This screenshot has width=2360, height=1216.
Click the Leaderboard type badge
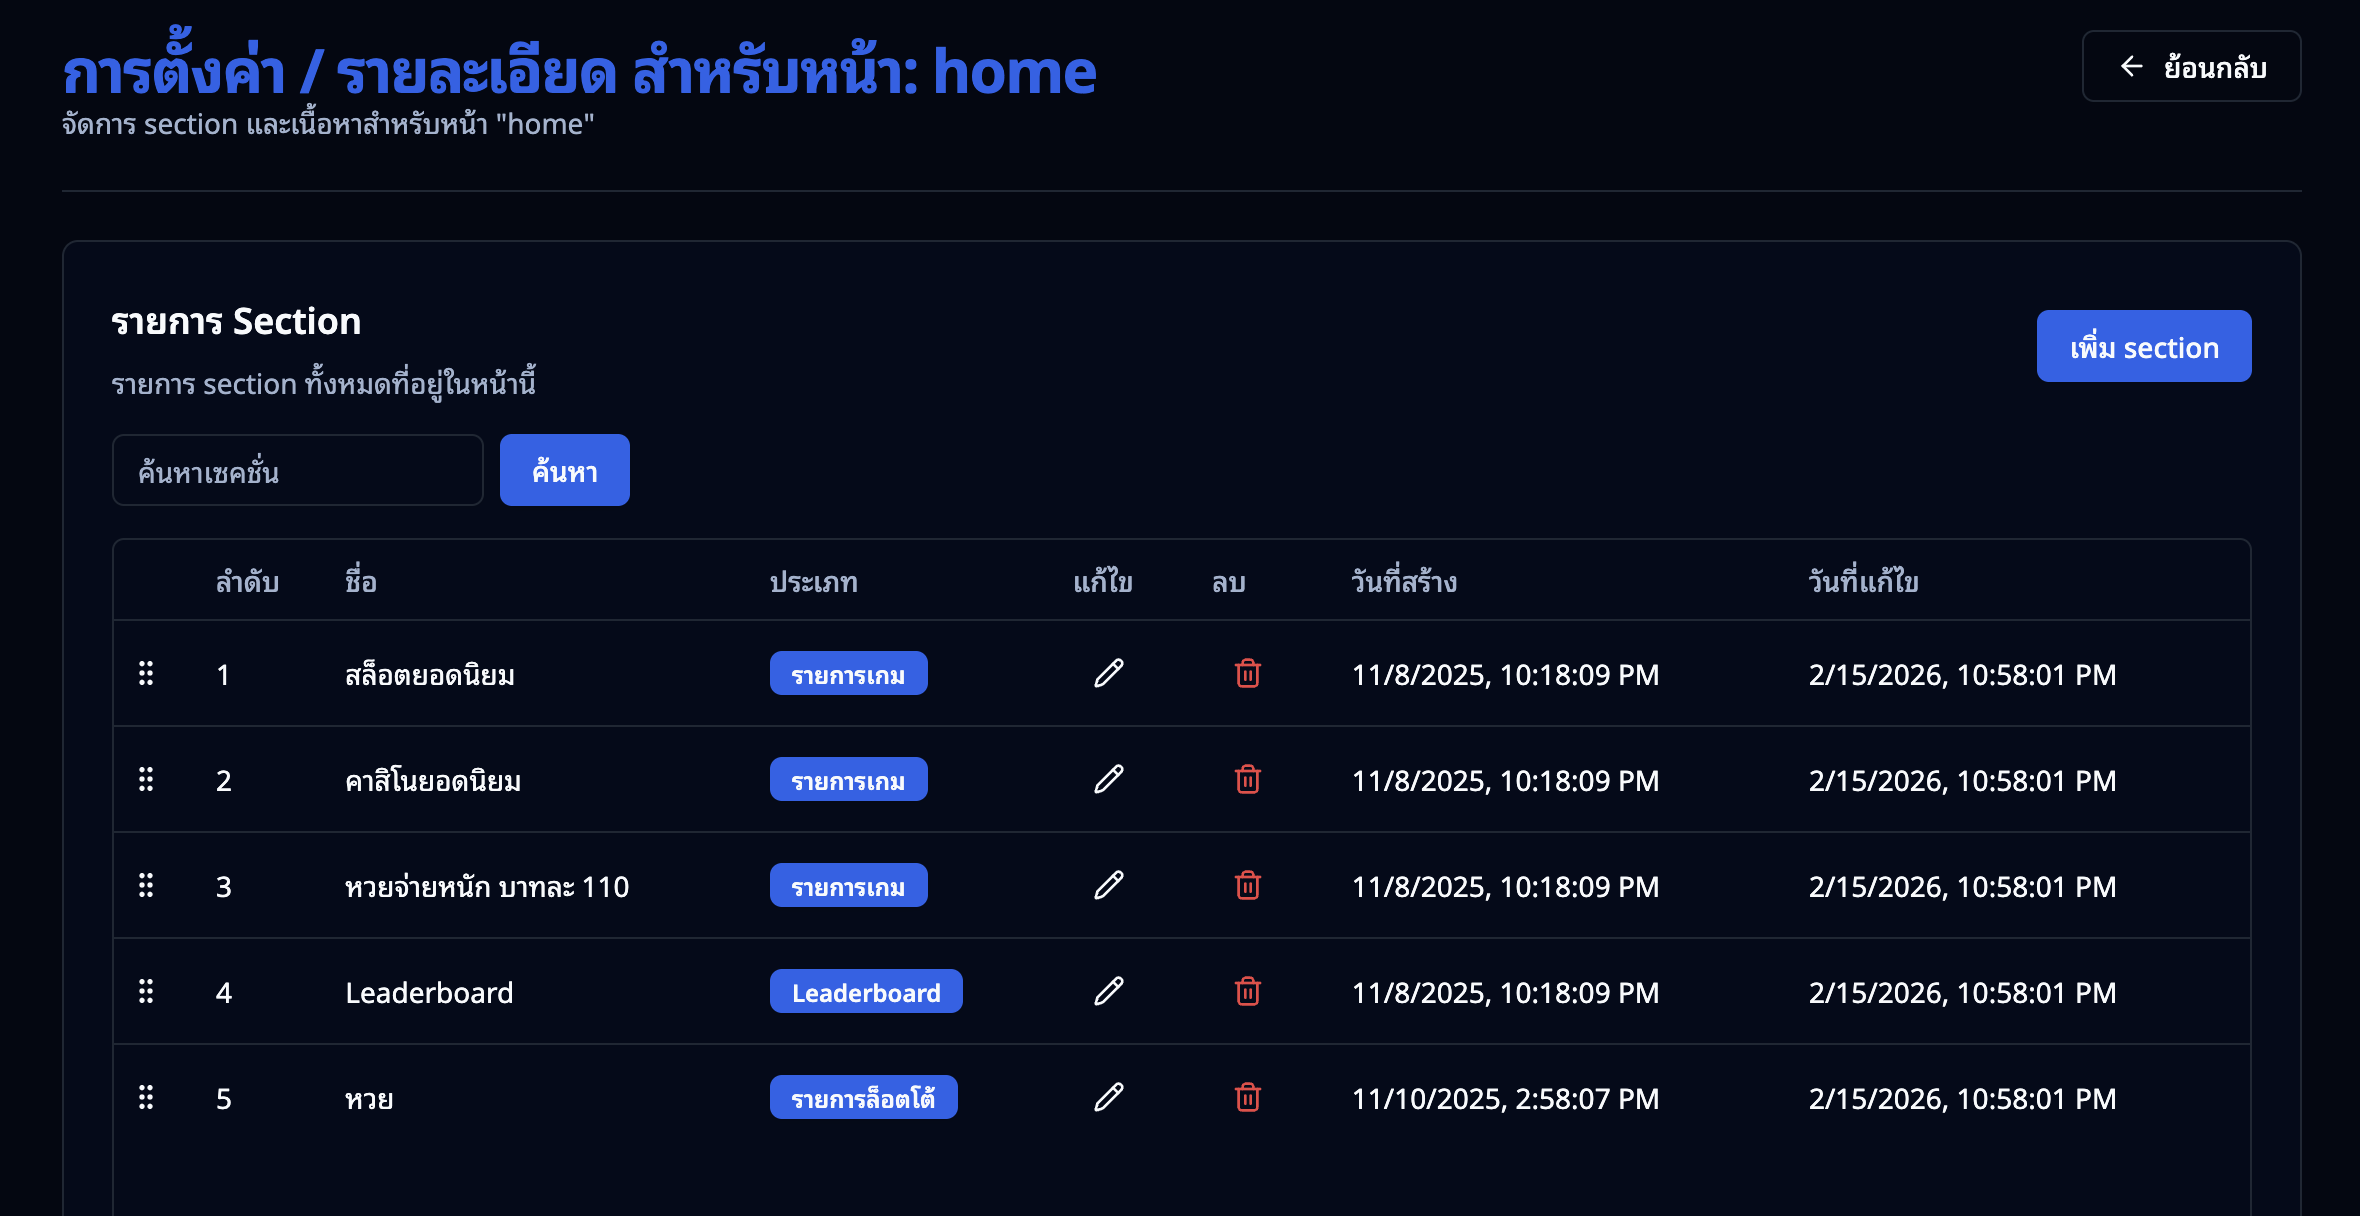click(x=866, y=992)
